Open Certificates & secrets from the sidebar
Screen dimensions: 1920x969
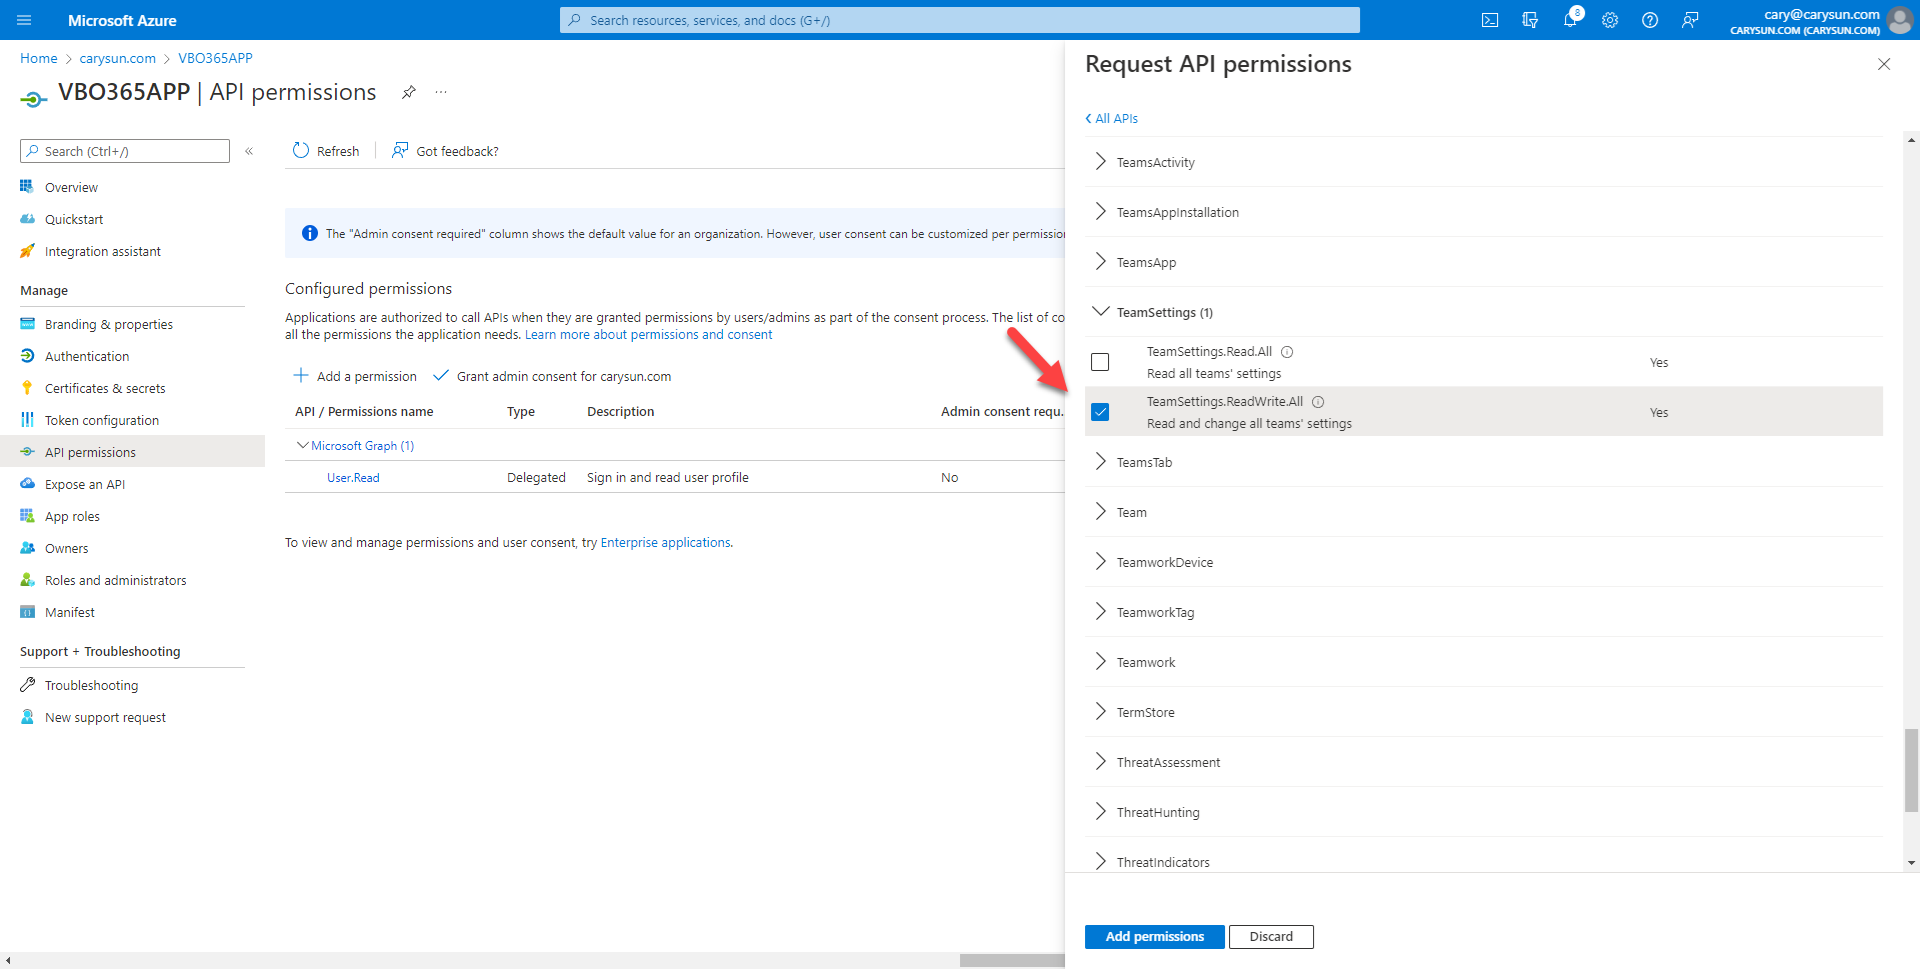pos(104,387)
